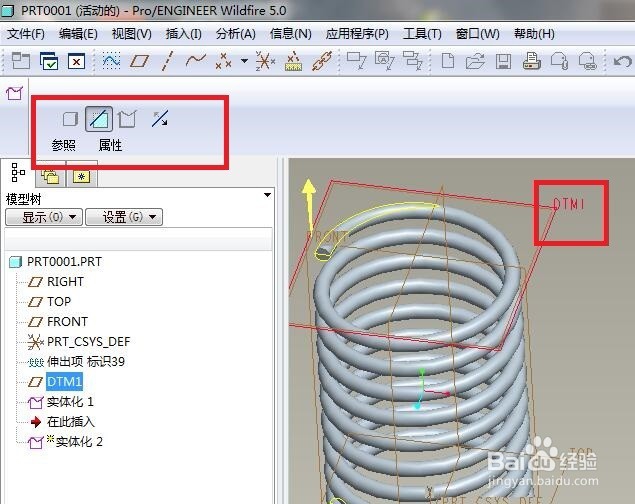Expand the model tree panel options arrow
This screenshot has width=635, height=504.
[x=267, y=195]
